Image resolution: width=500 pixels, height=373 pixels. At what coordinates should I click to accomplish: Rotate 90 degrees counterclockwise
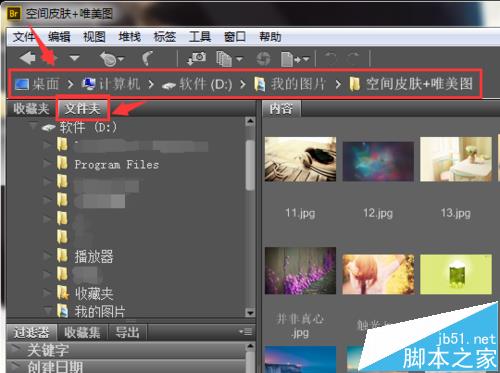tap(331, 59)
